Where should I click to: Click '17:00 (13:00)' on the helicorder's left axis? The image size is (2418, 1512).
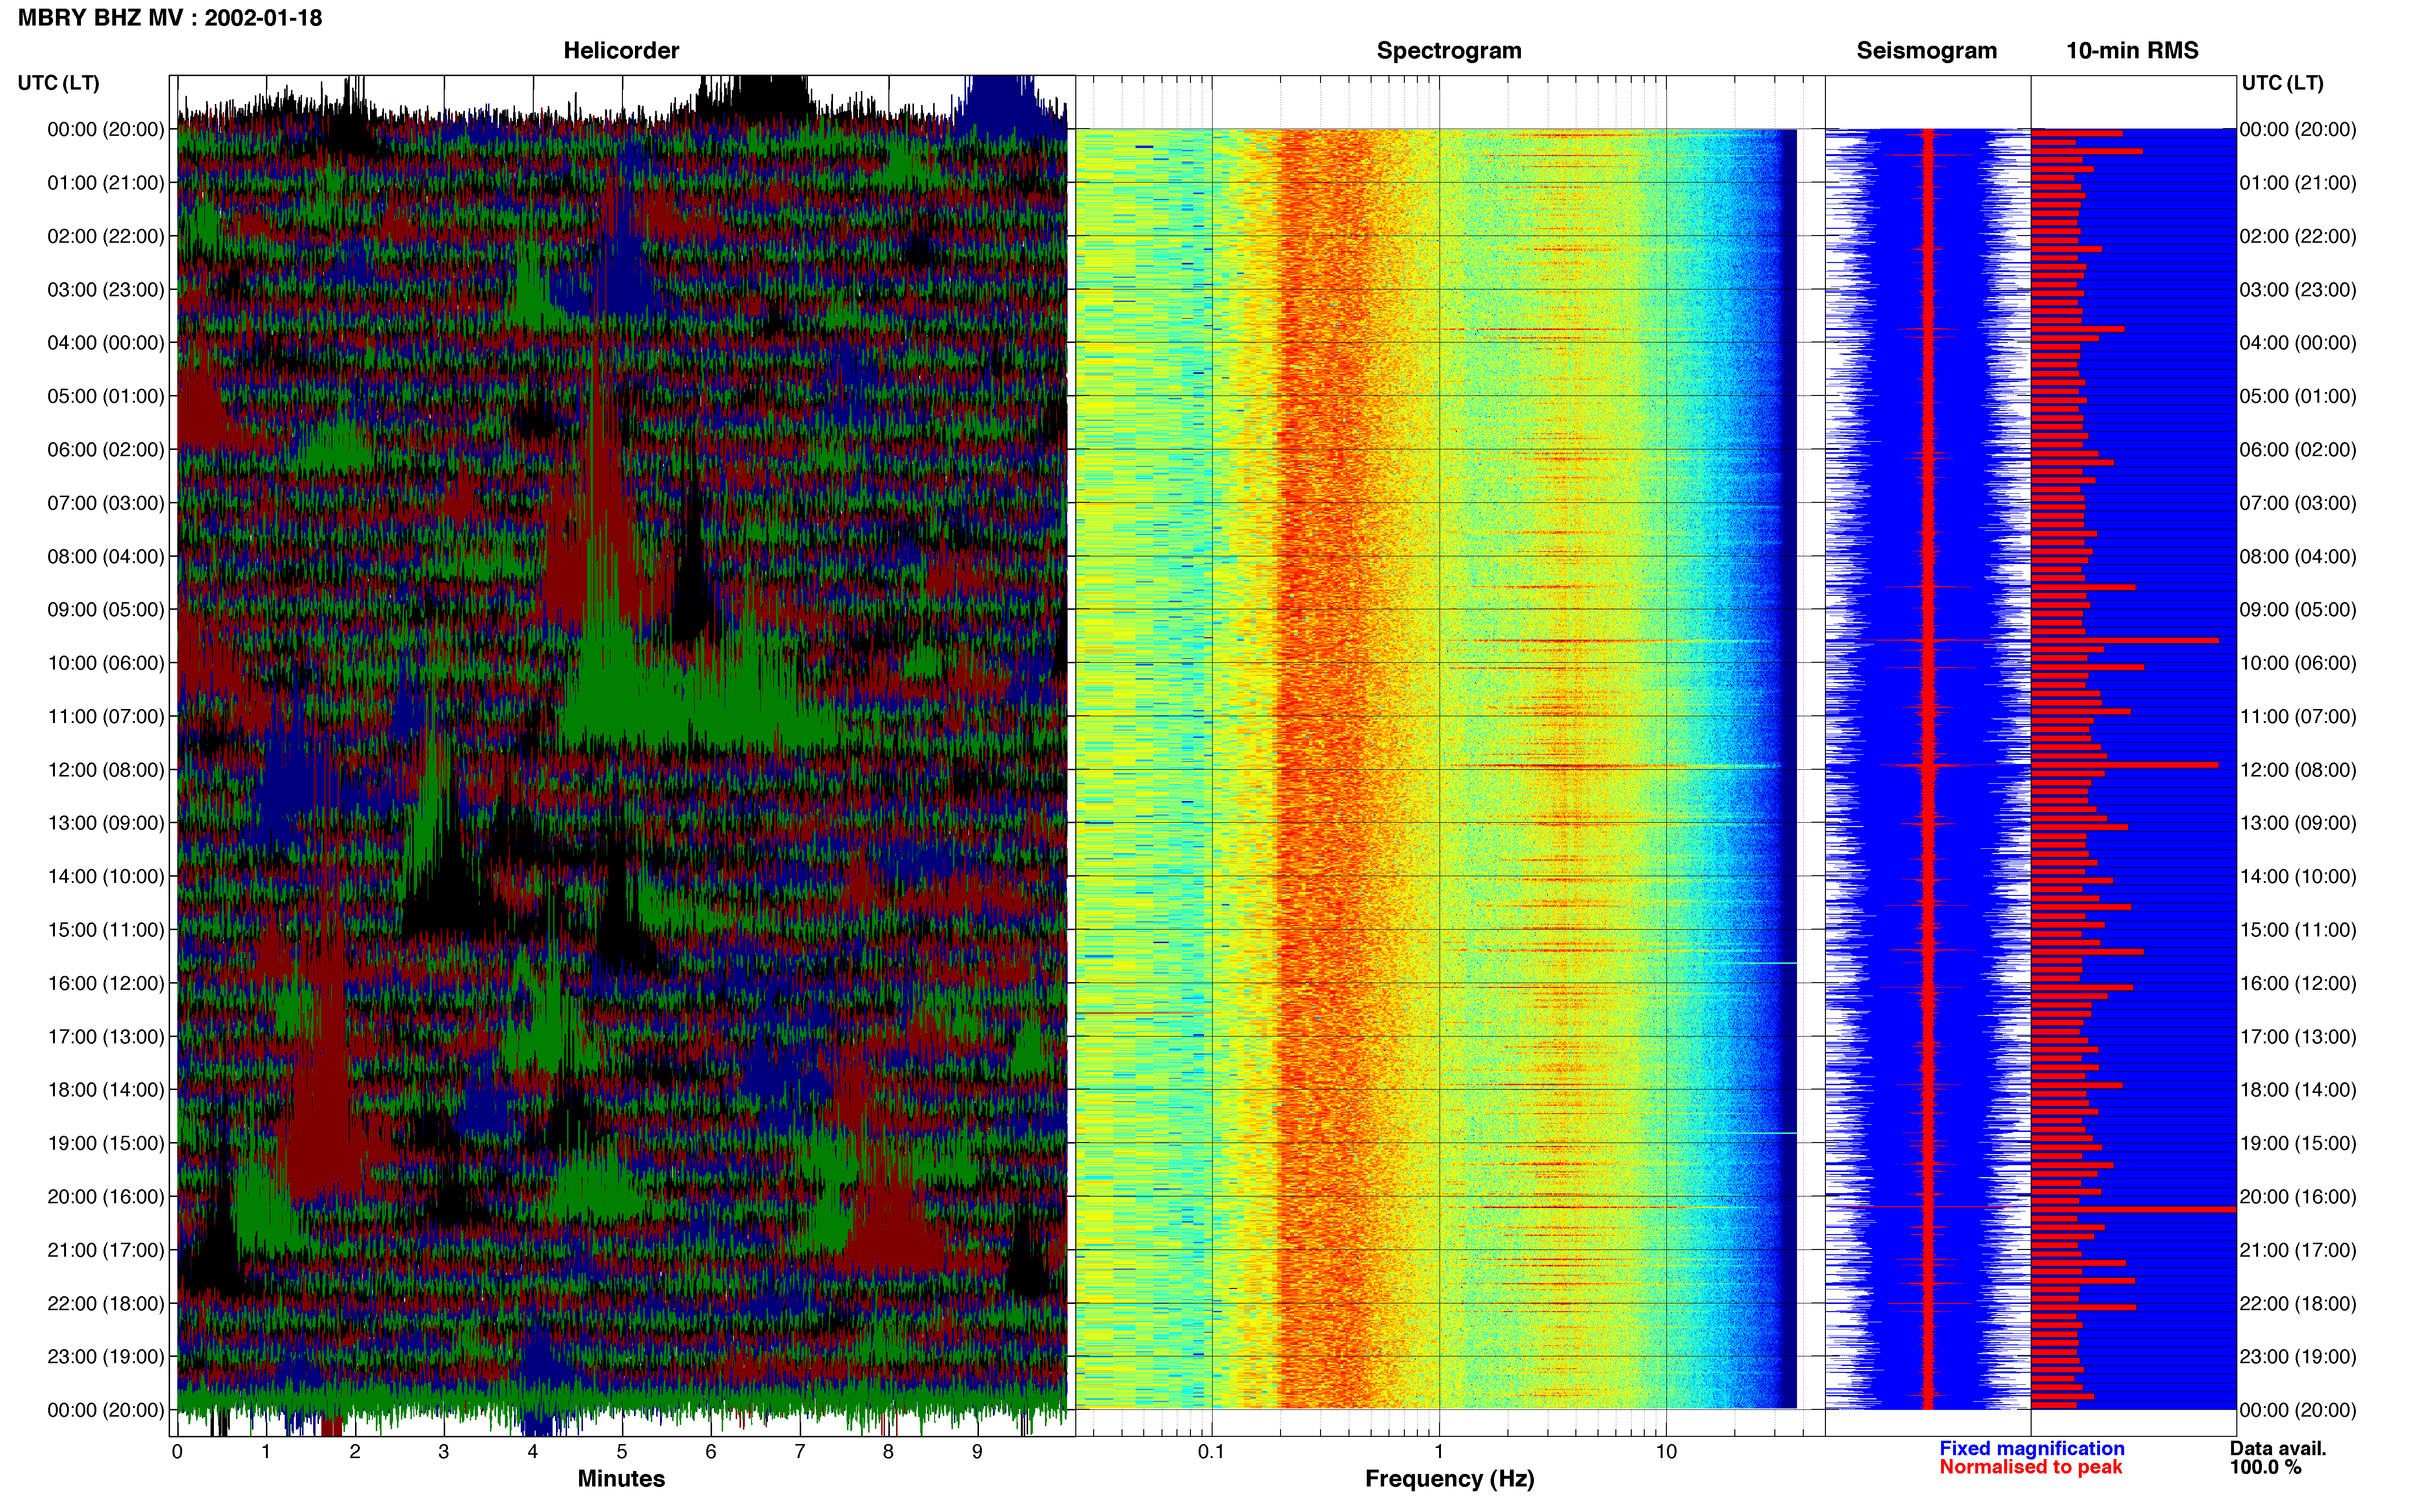(x=106, y=1037)
